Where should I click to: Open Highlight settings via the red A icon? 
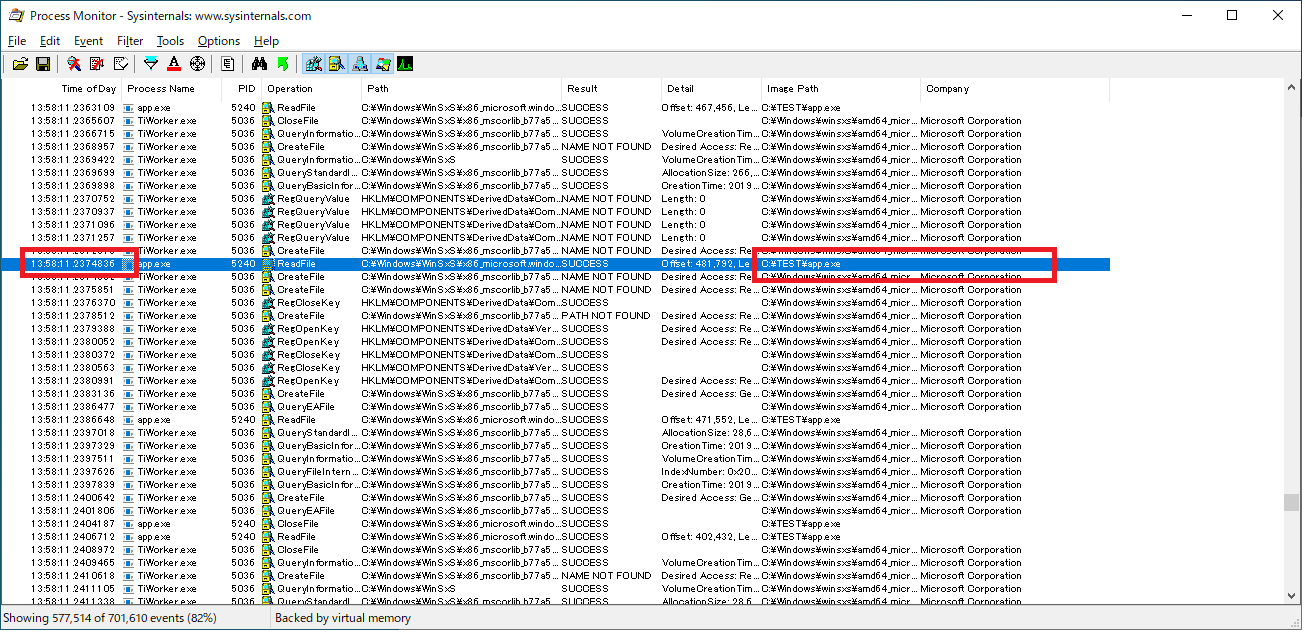174,64
